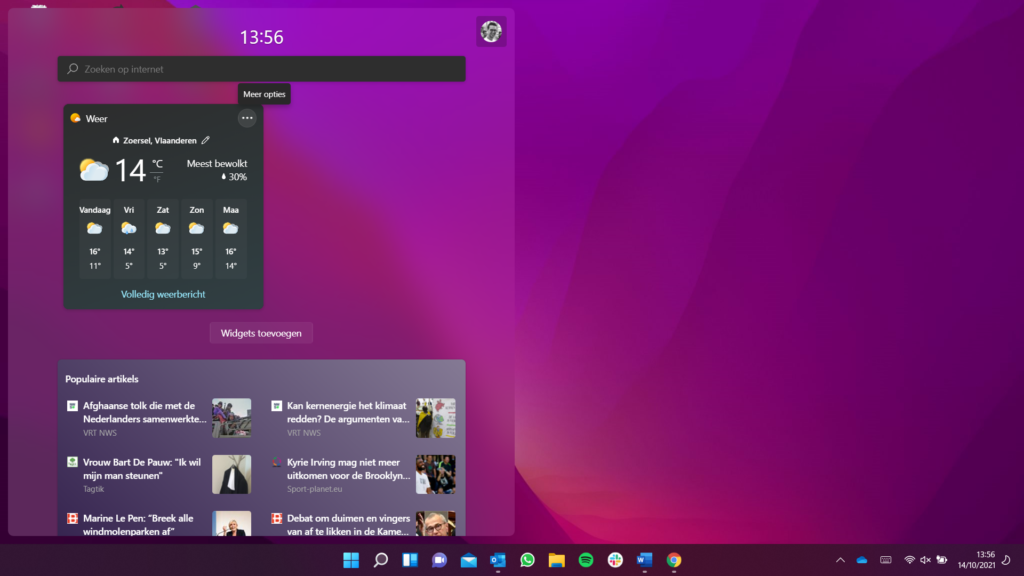Screen dimensions: 1024x576
Task: Click current weather partly cloudy icon
Action: pos(93,170)
